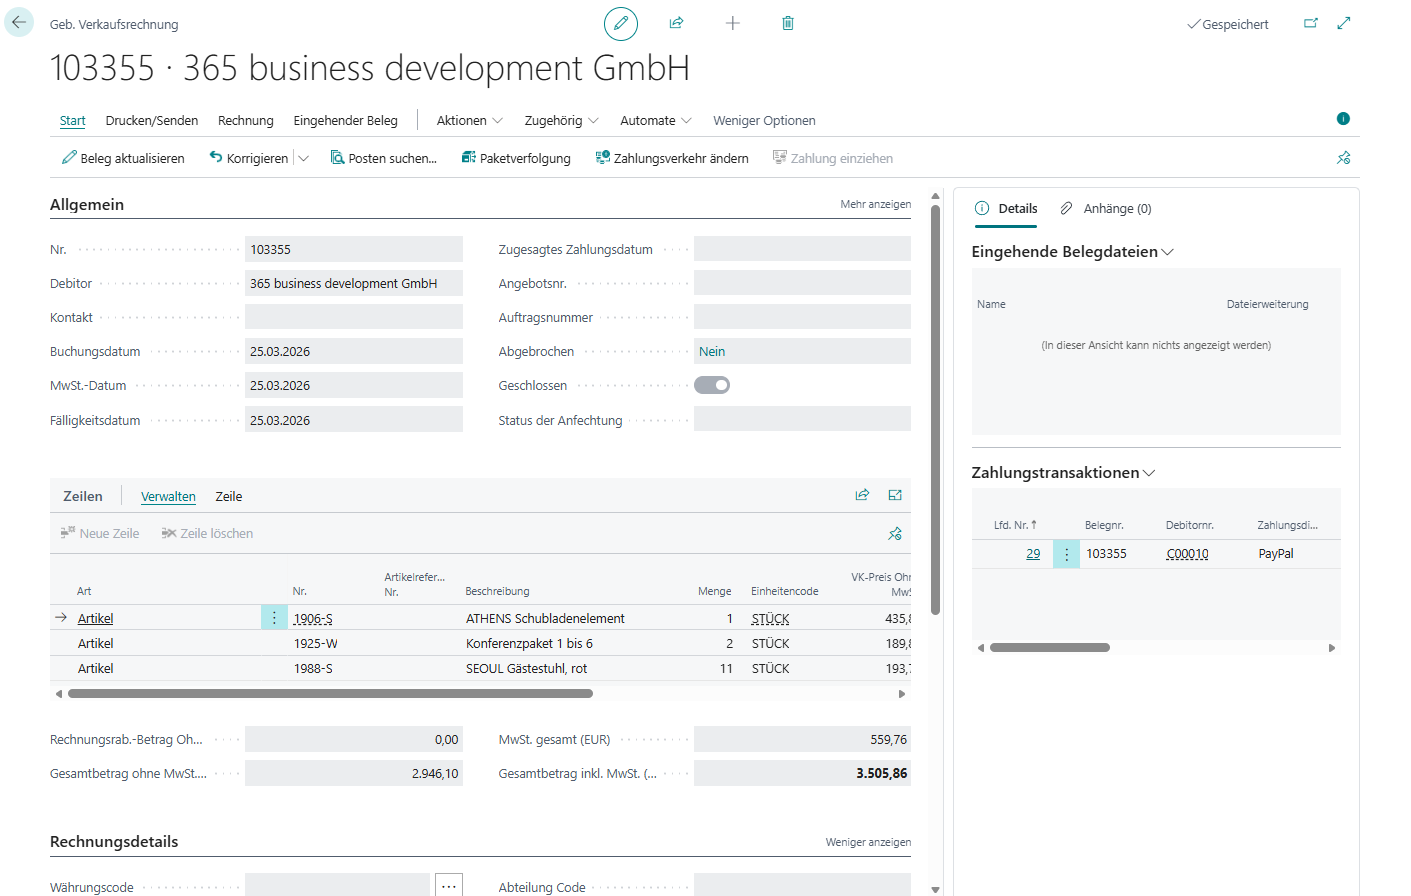
Task: Switch to the Anhänge (0) tab
Action: click(x=1106, y=208)
